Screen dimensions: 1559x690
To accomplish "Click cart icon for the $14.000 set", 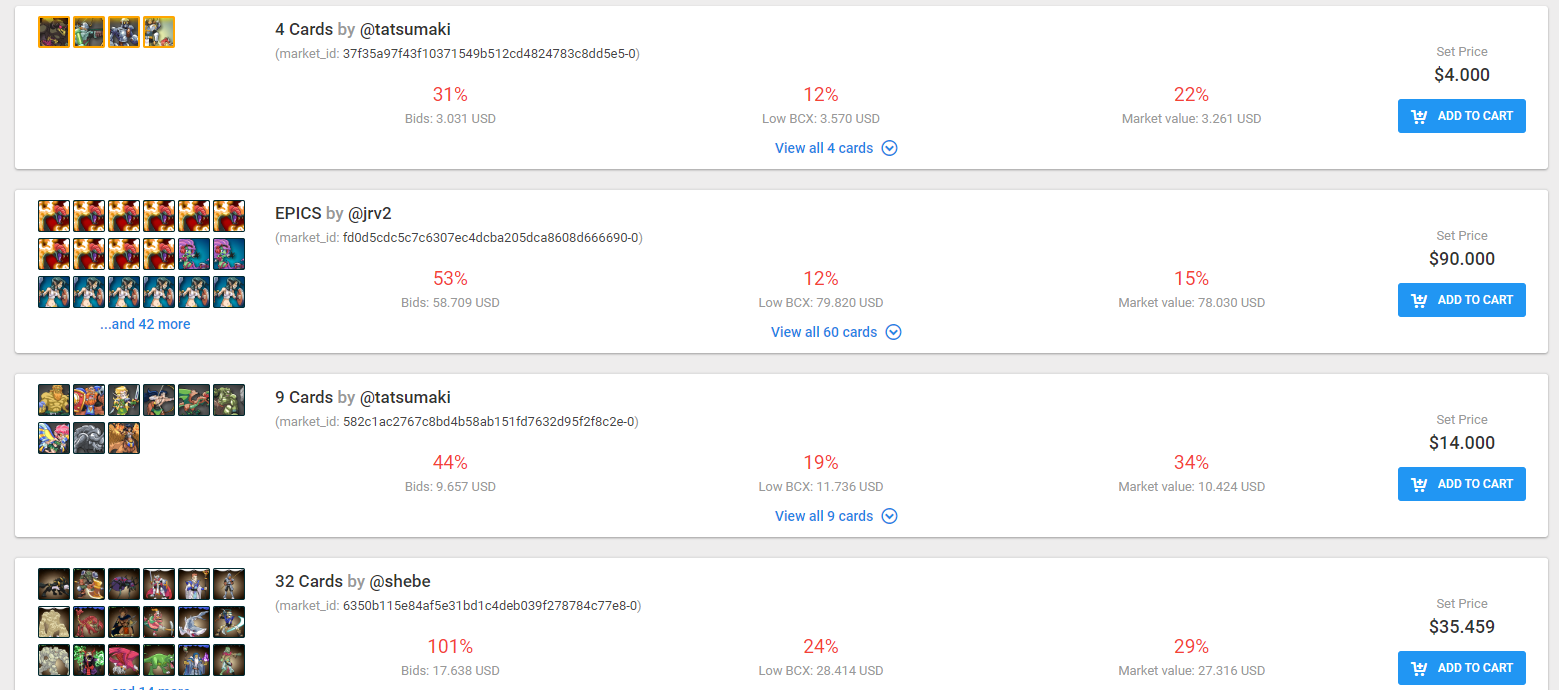I will pos(1419,484).
